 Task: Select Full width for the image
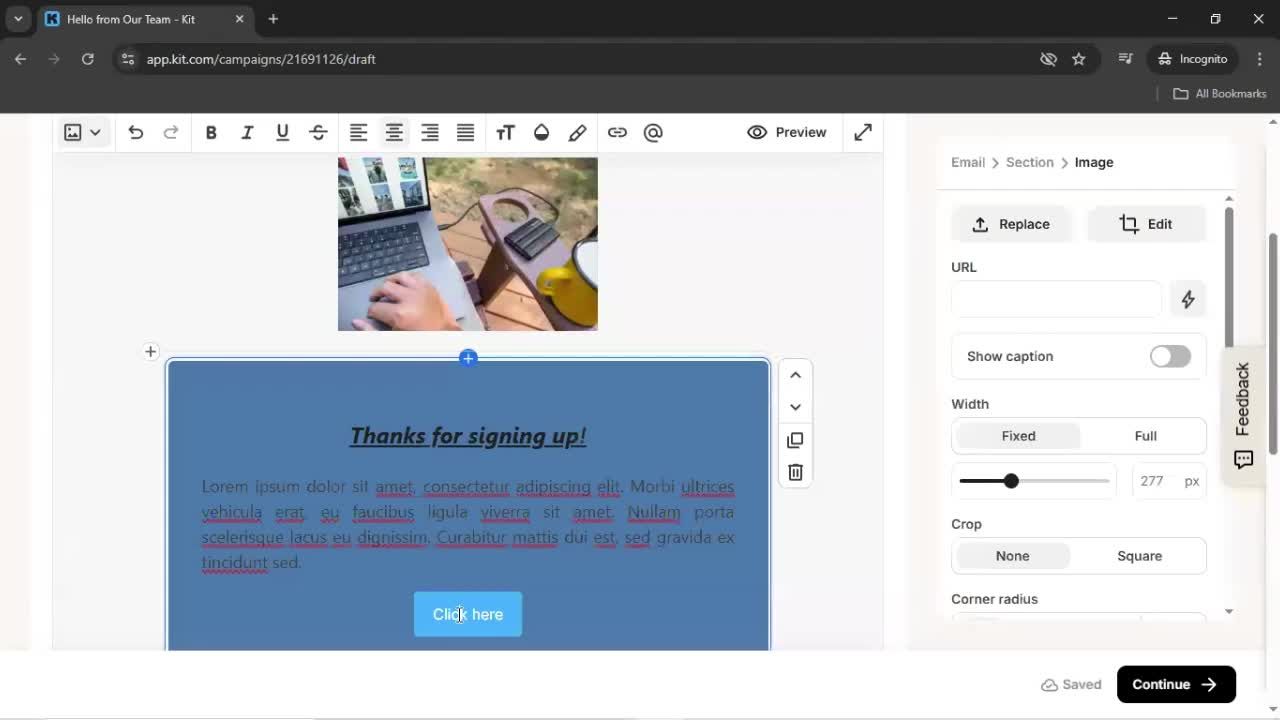pos(1144,436)
